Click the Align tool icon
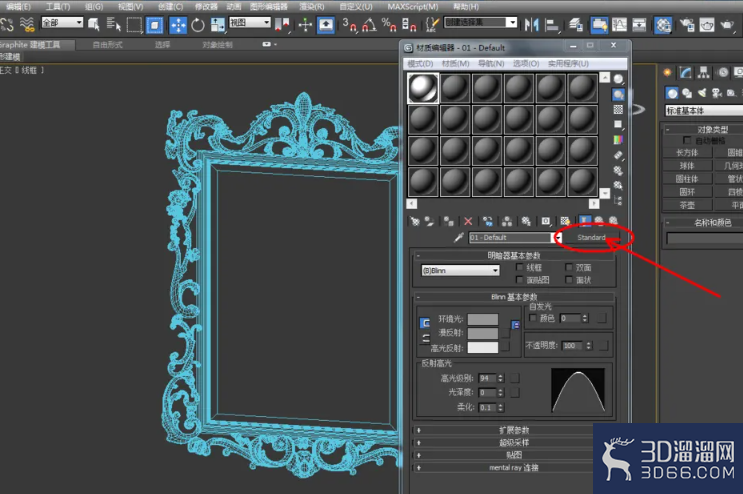 552,25
